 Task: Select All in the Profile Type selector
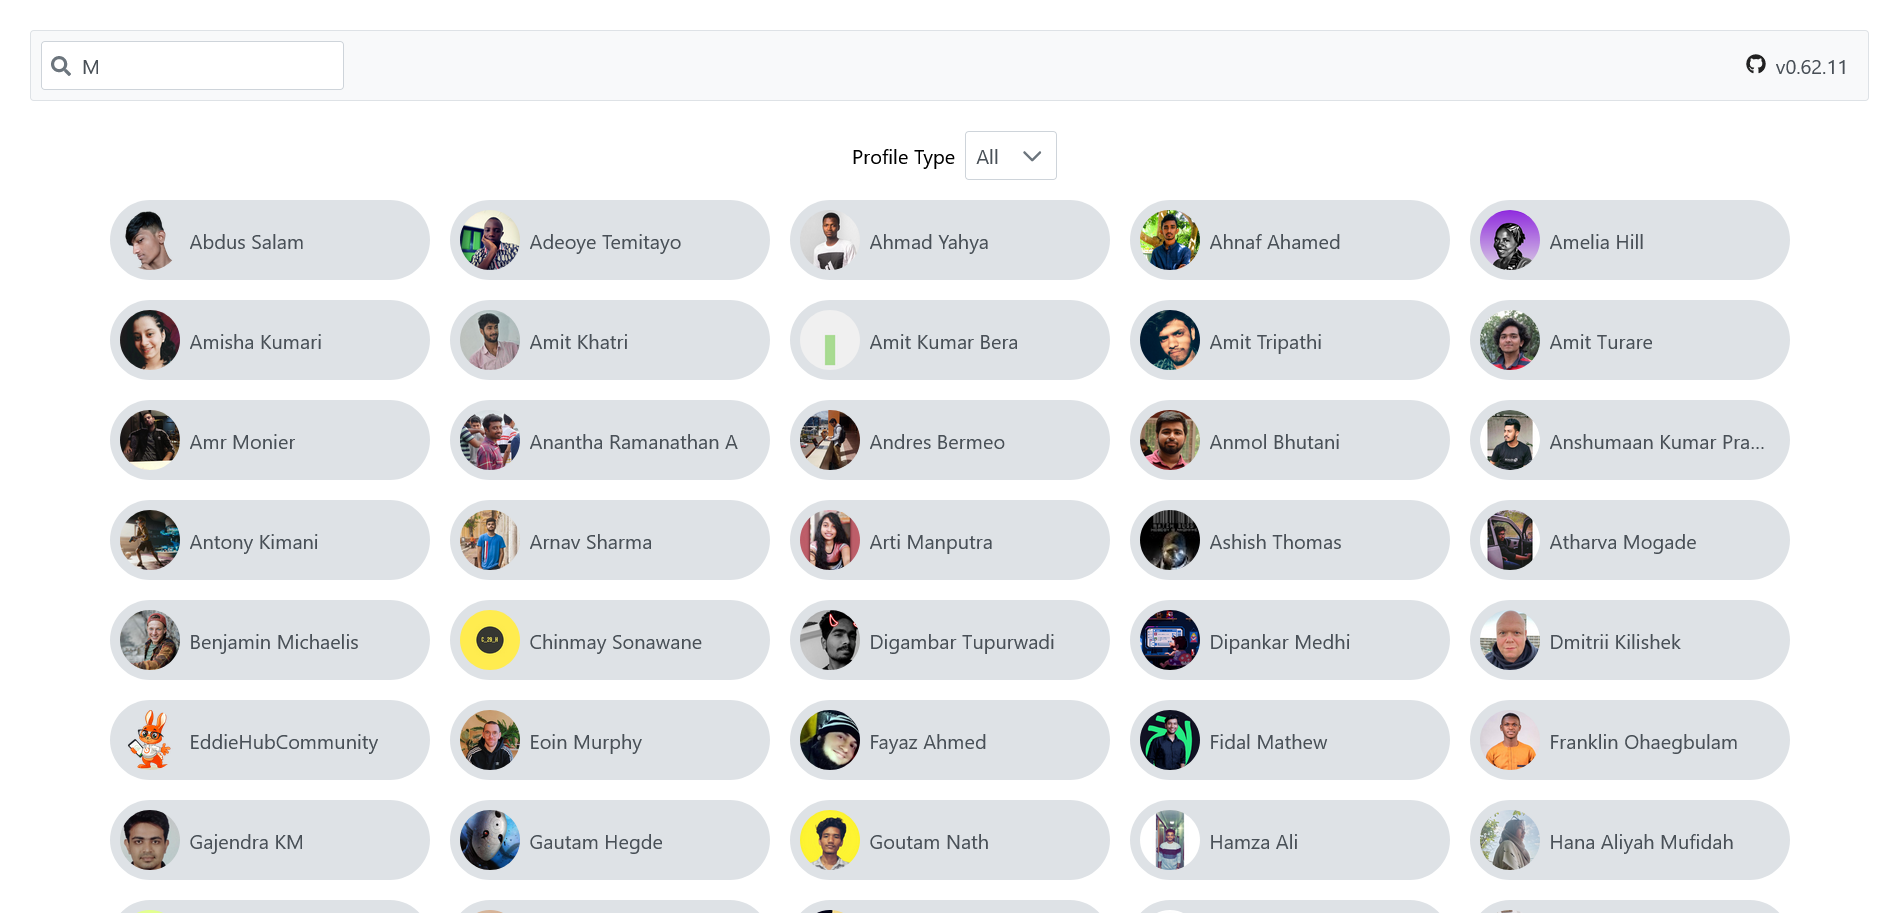coord(1010,156)
